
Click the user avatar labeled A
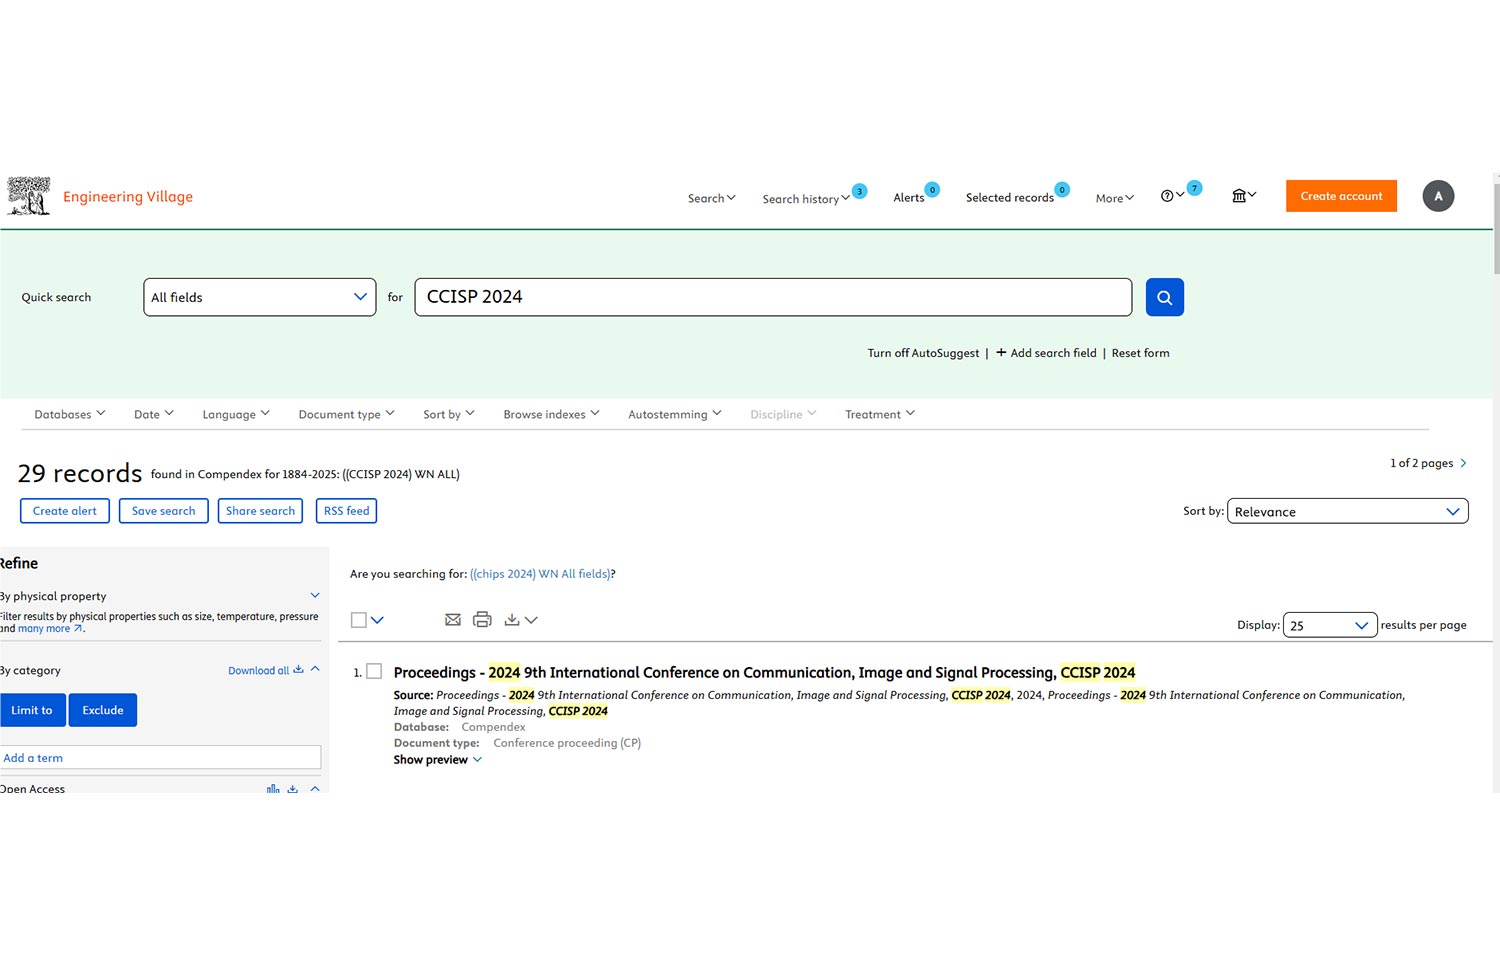1438,196
